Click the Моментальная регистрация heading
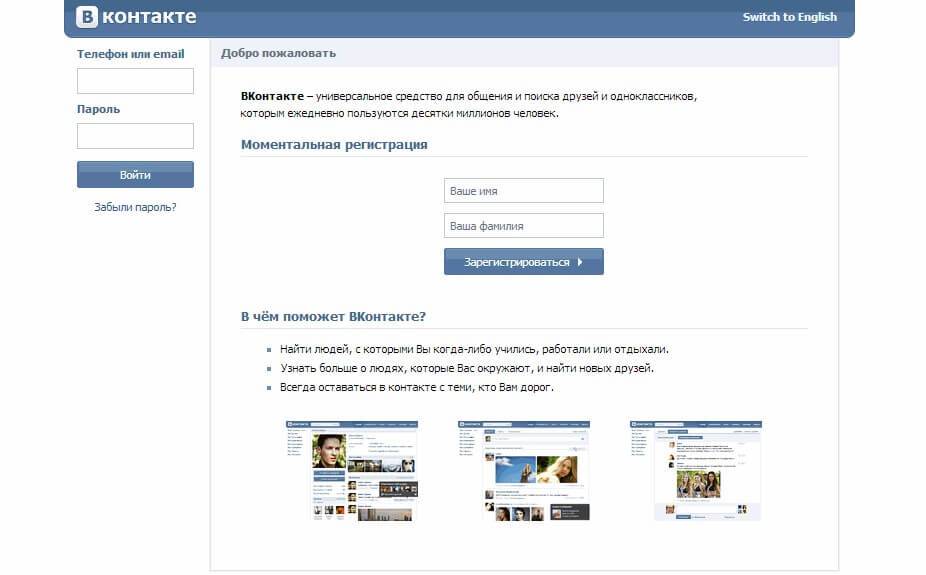The width and height of the screenshot is (926, 575). [334, 144]
